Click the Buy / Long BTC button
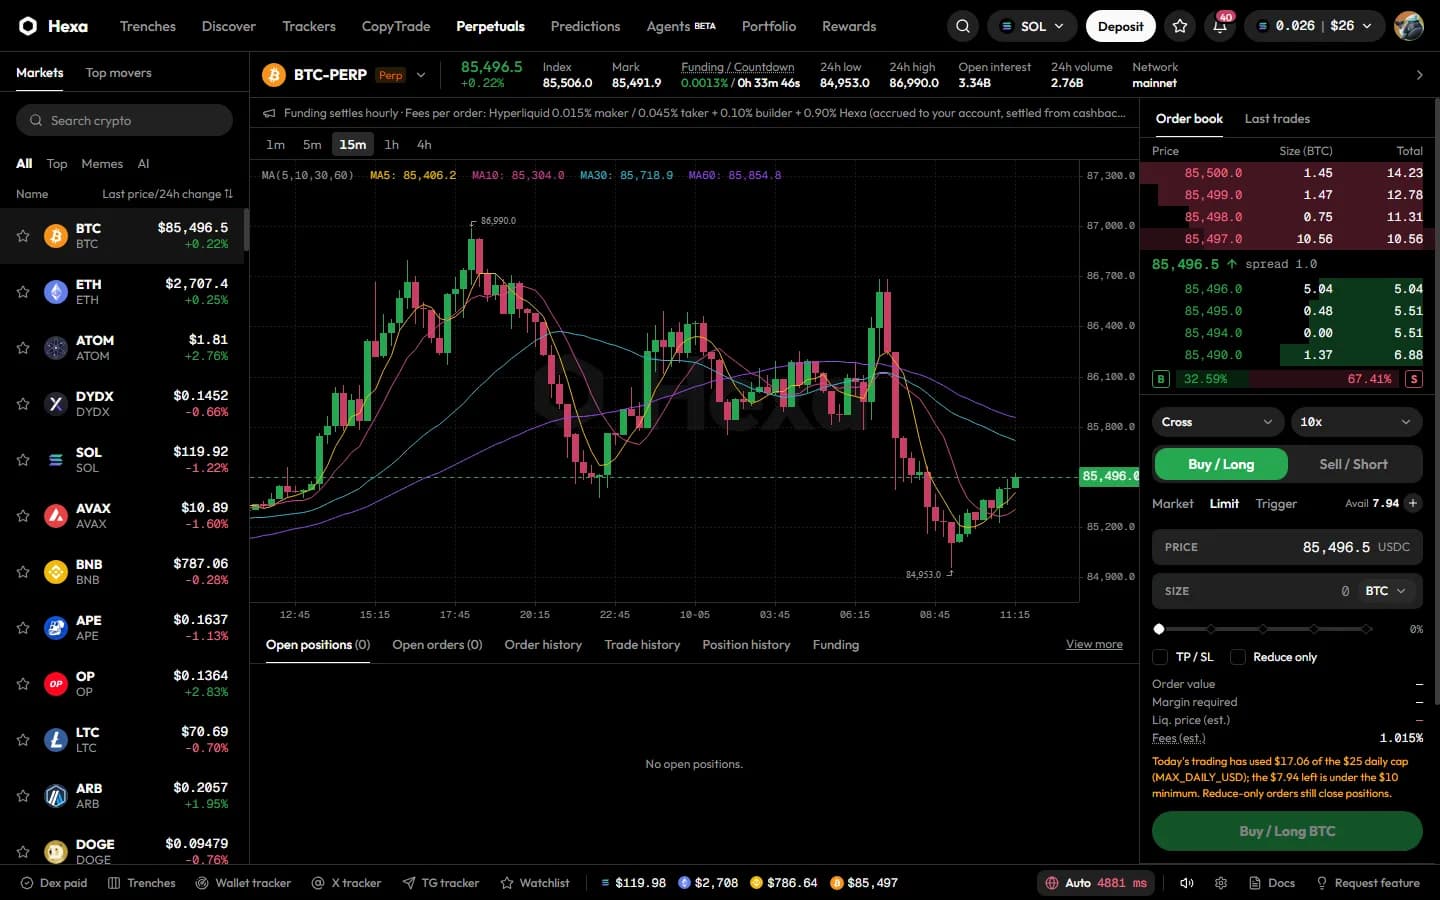The height and width of the screenshot is (900, 1440). coord(1287,831)
